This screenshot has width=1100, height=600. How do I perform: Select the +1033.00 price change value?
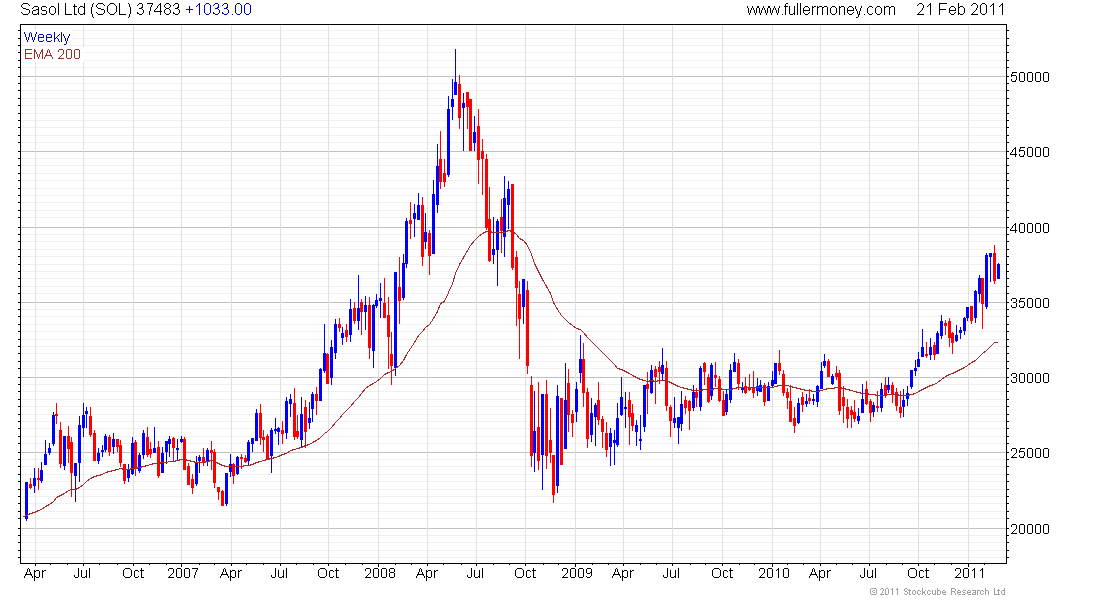click(x=218, y=10)
